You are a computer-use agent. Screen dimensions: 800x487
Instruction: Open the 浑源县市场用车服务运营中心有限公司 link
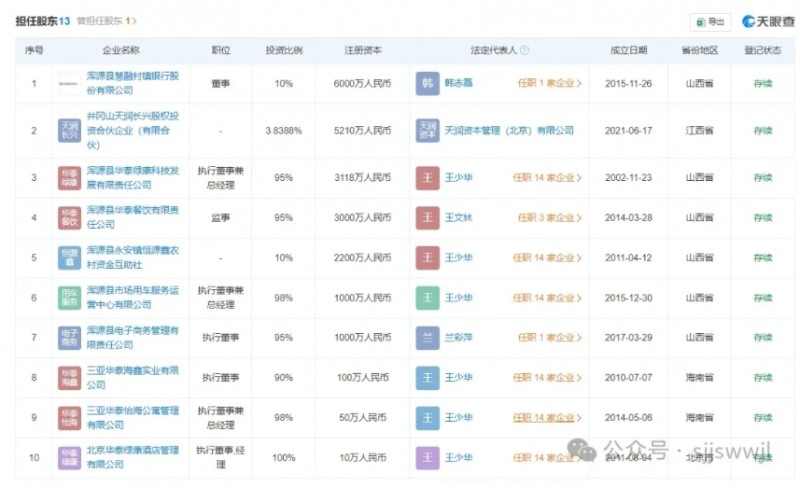click(133, 297)
